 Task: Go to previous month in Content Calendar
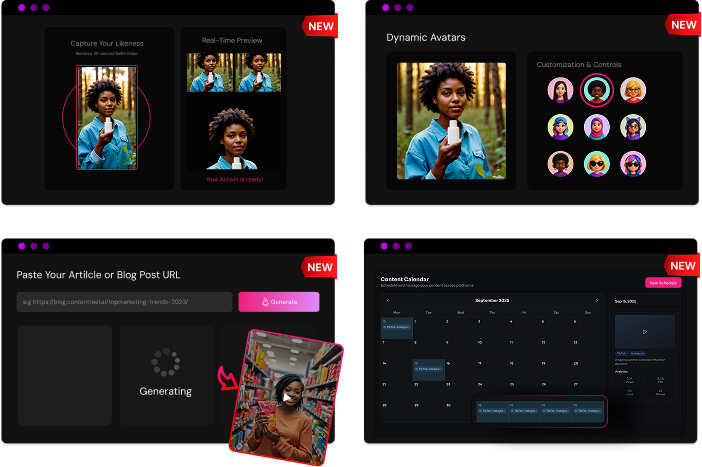coord(386,300)
